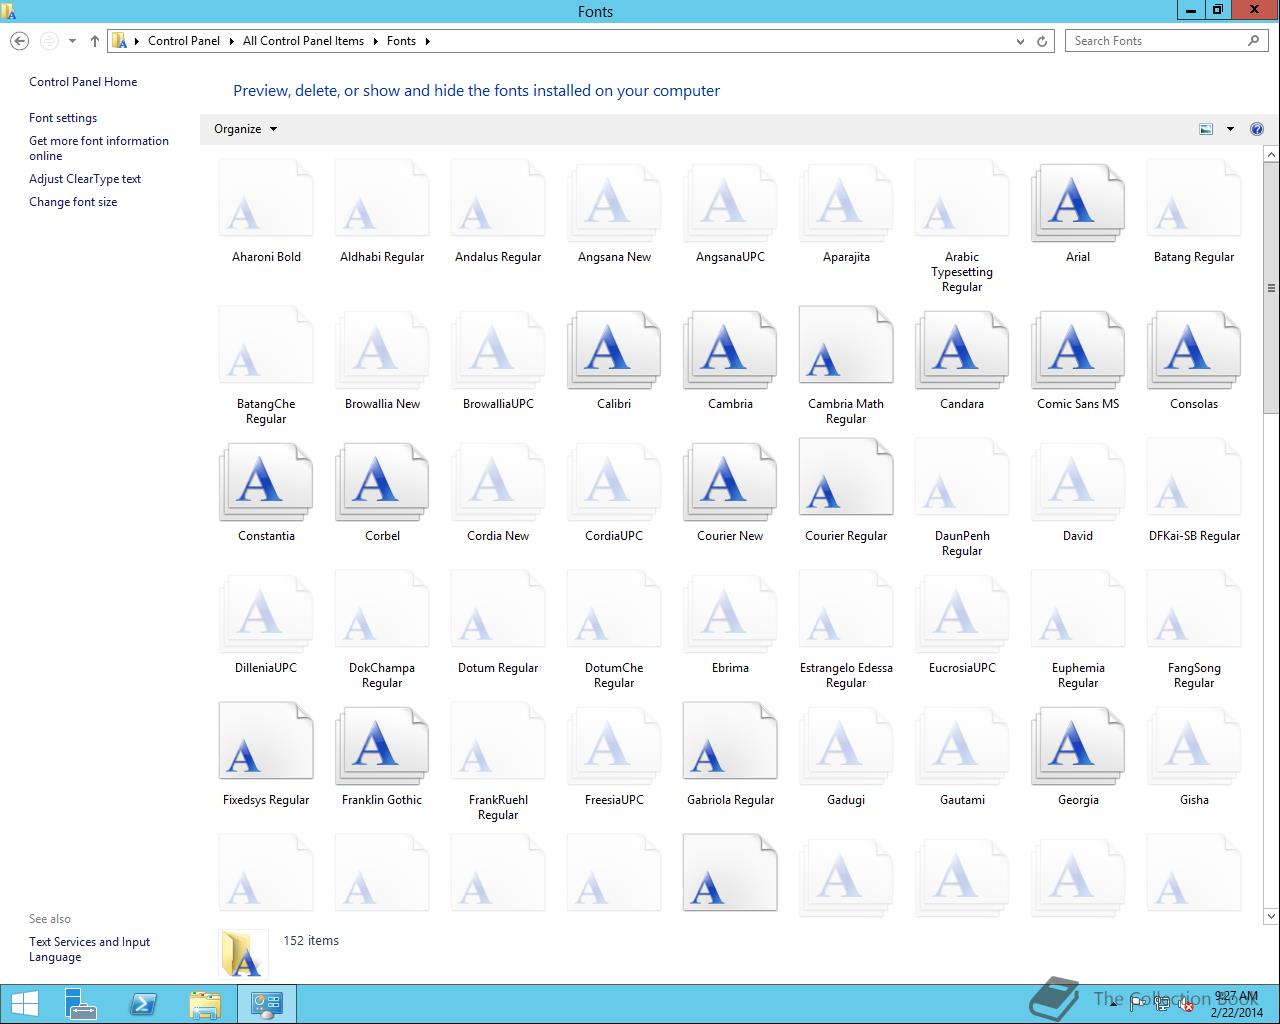
Task: Select the EucrosiaUPC font icon
Action: tap(962, 615)
